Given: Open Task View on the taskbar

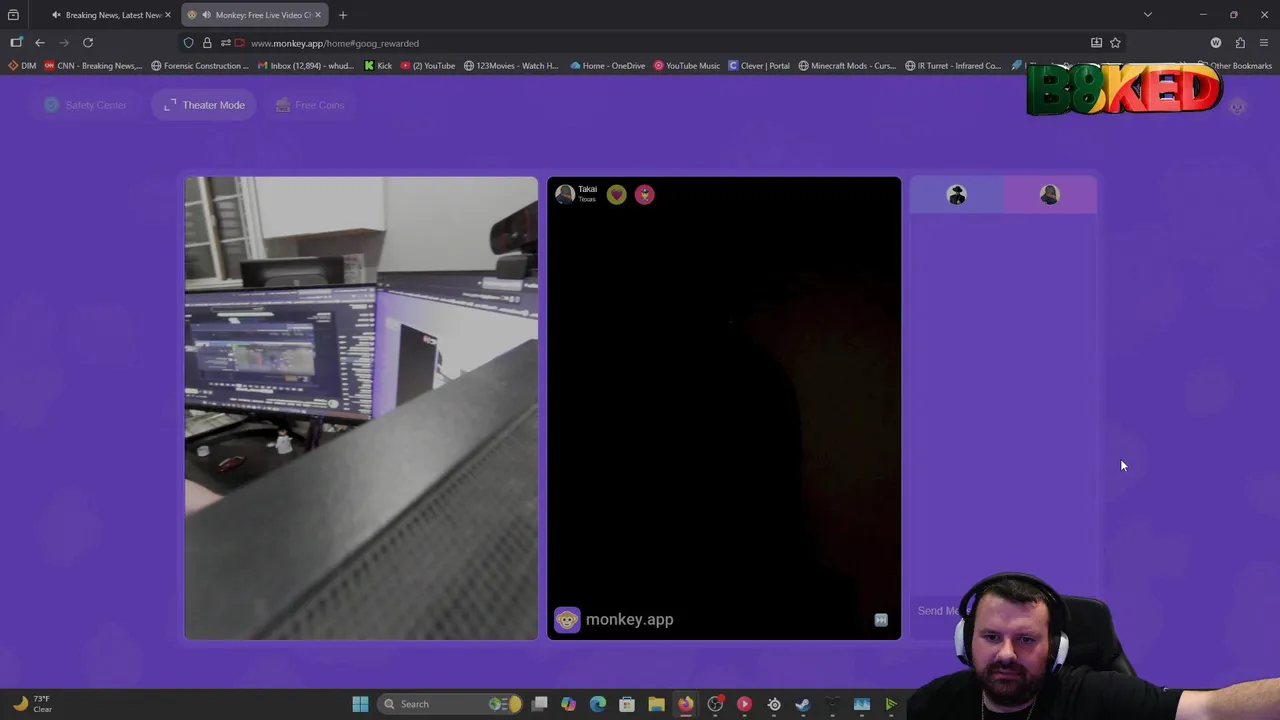Looking at the screenshot, I should tap(540, 704).
